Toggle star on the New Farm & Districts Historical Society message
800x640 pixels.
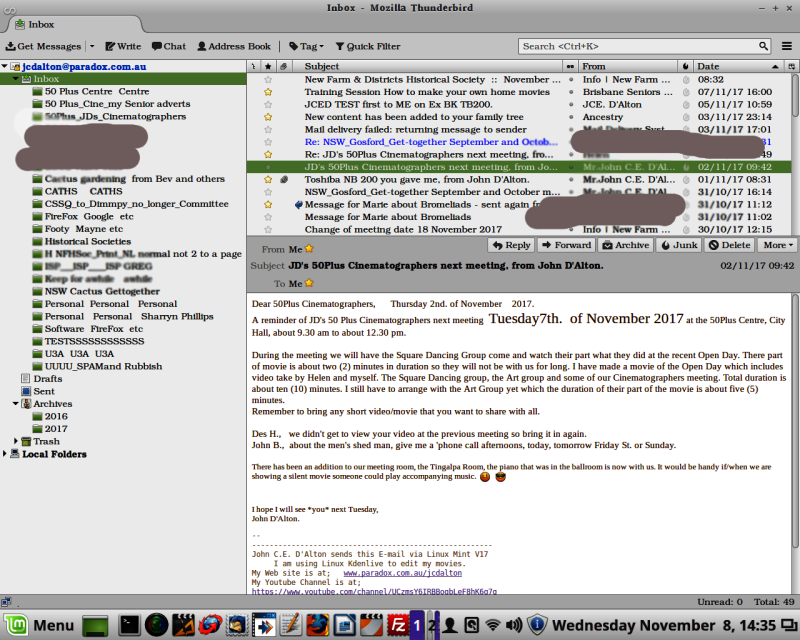point(268,80)
